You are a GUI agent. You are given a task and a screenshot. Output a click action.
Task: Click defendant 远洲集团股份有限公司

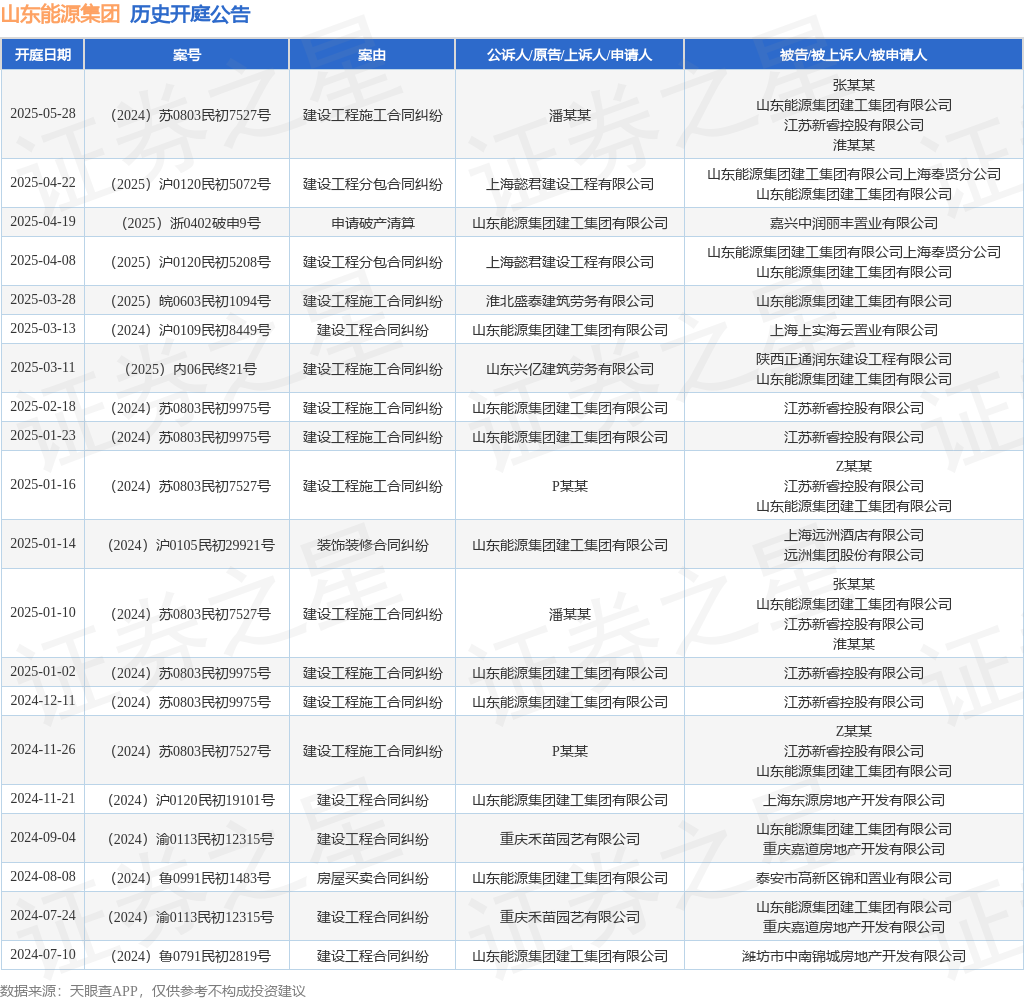[x=854, y=555]
